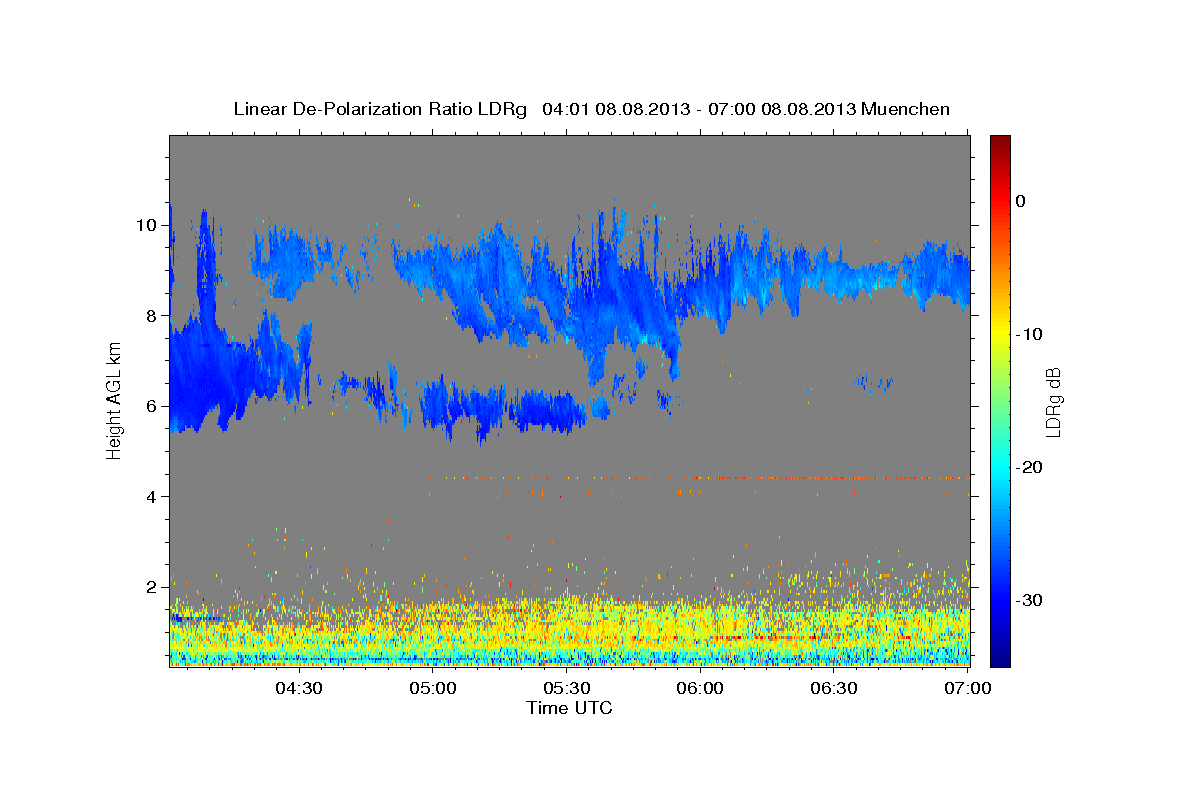The height and width of the screenshot is (800, 1200).
Task: Click the height label '2'
Action: (152, 587)
